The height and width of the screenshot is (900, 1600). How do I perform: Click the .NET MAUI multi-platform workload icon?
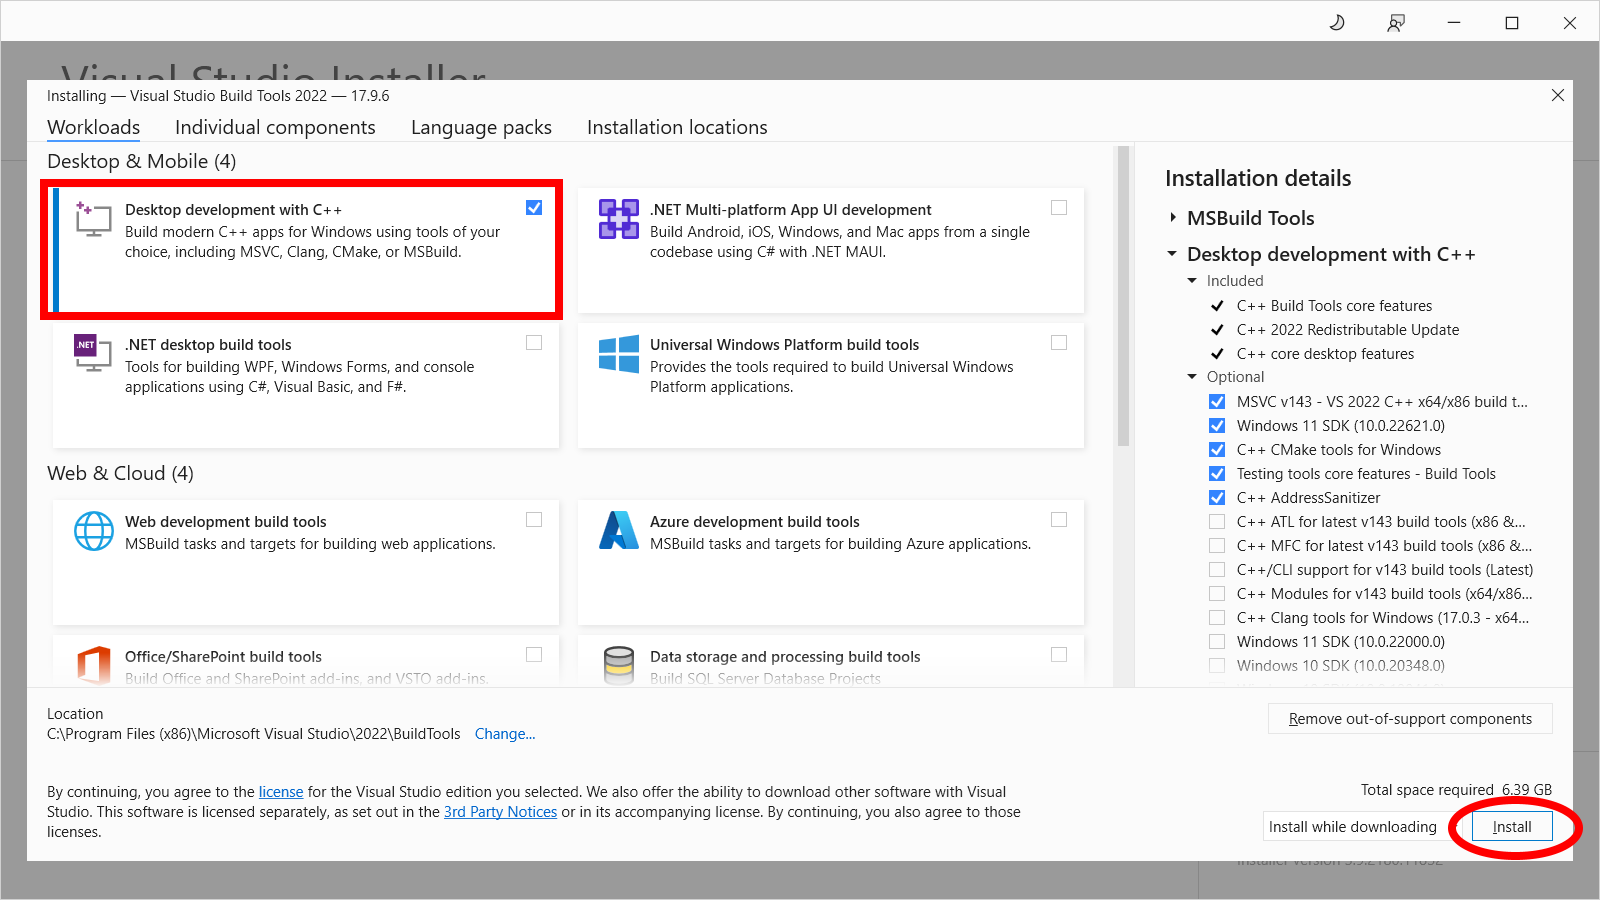click(619, 219)
